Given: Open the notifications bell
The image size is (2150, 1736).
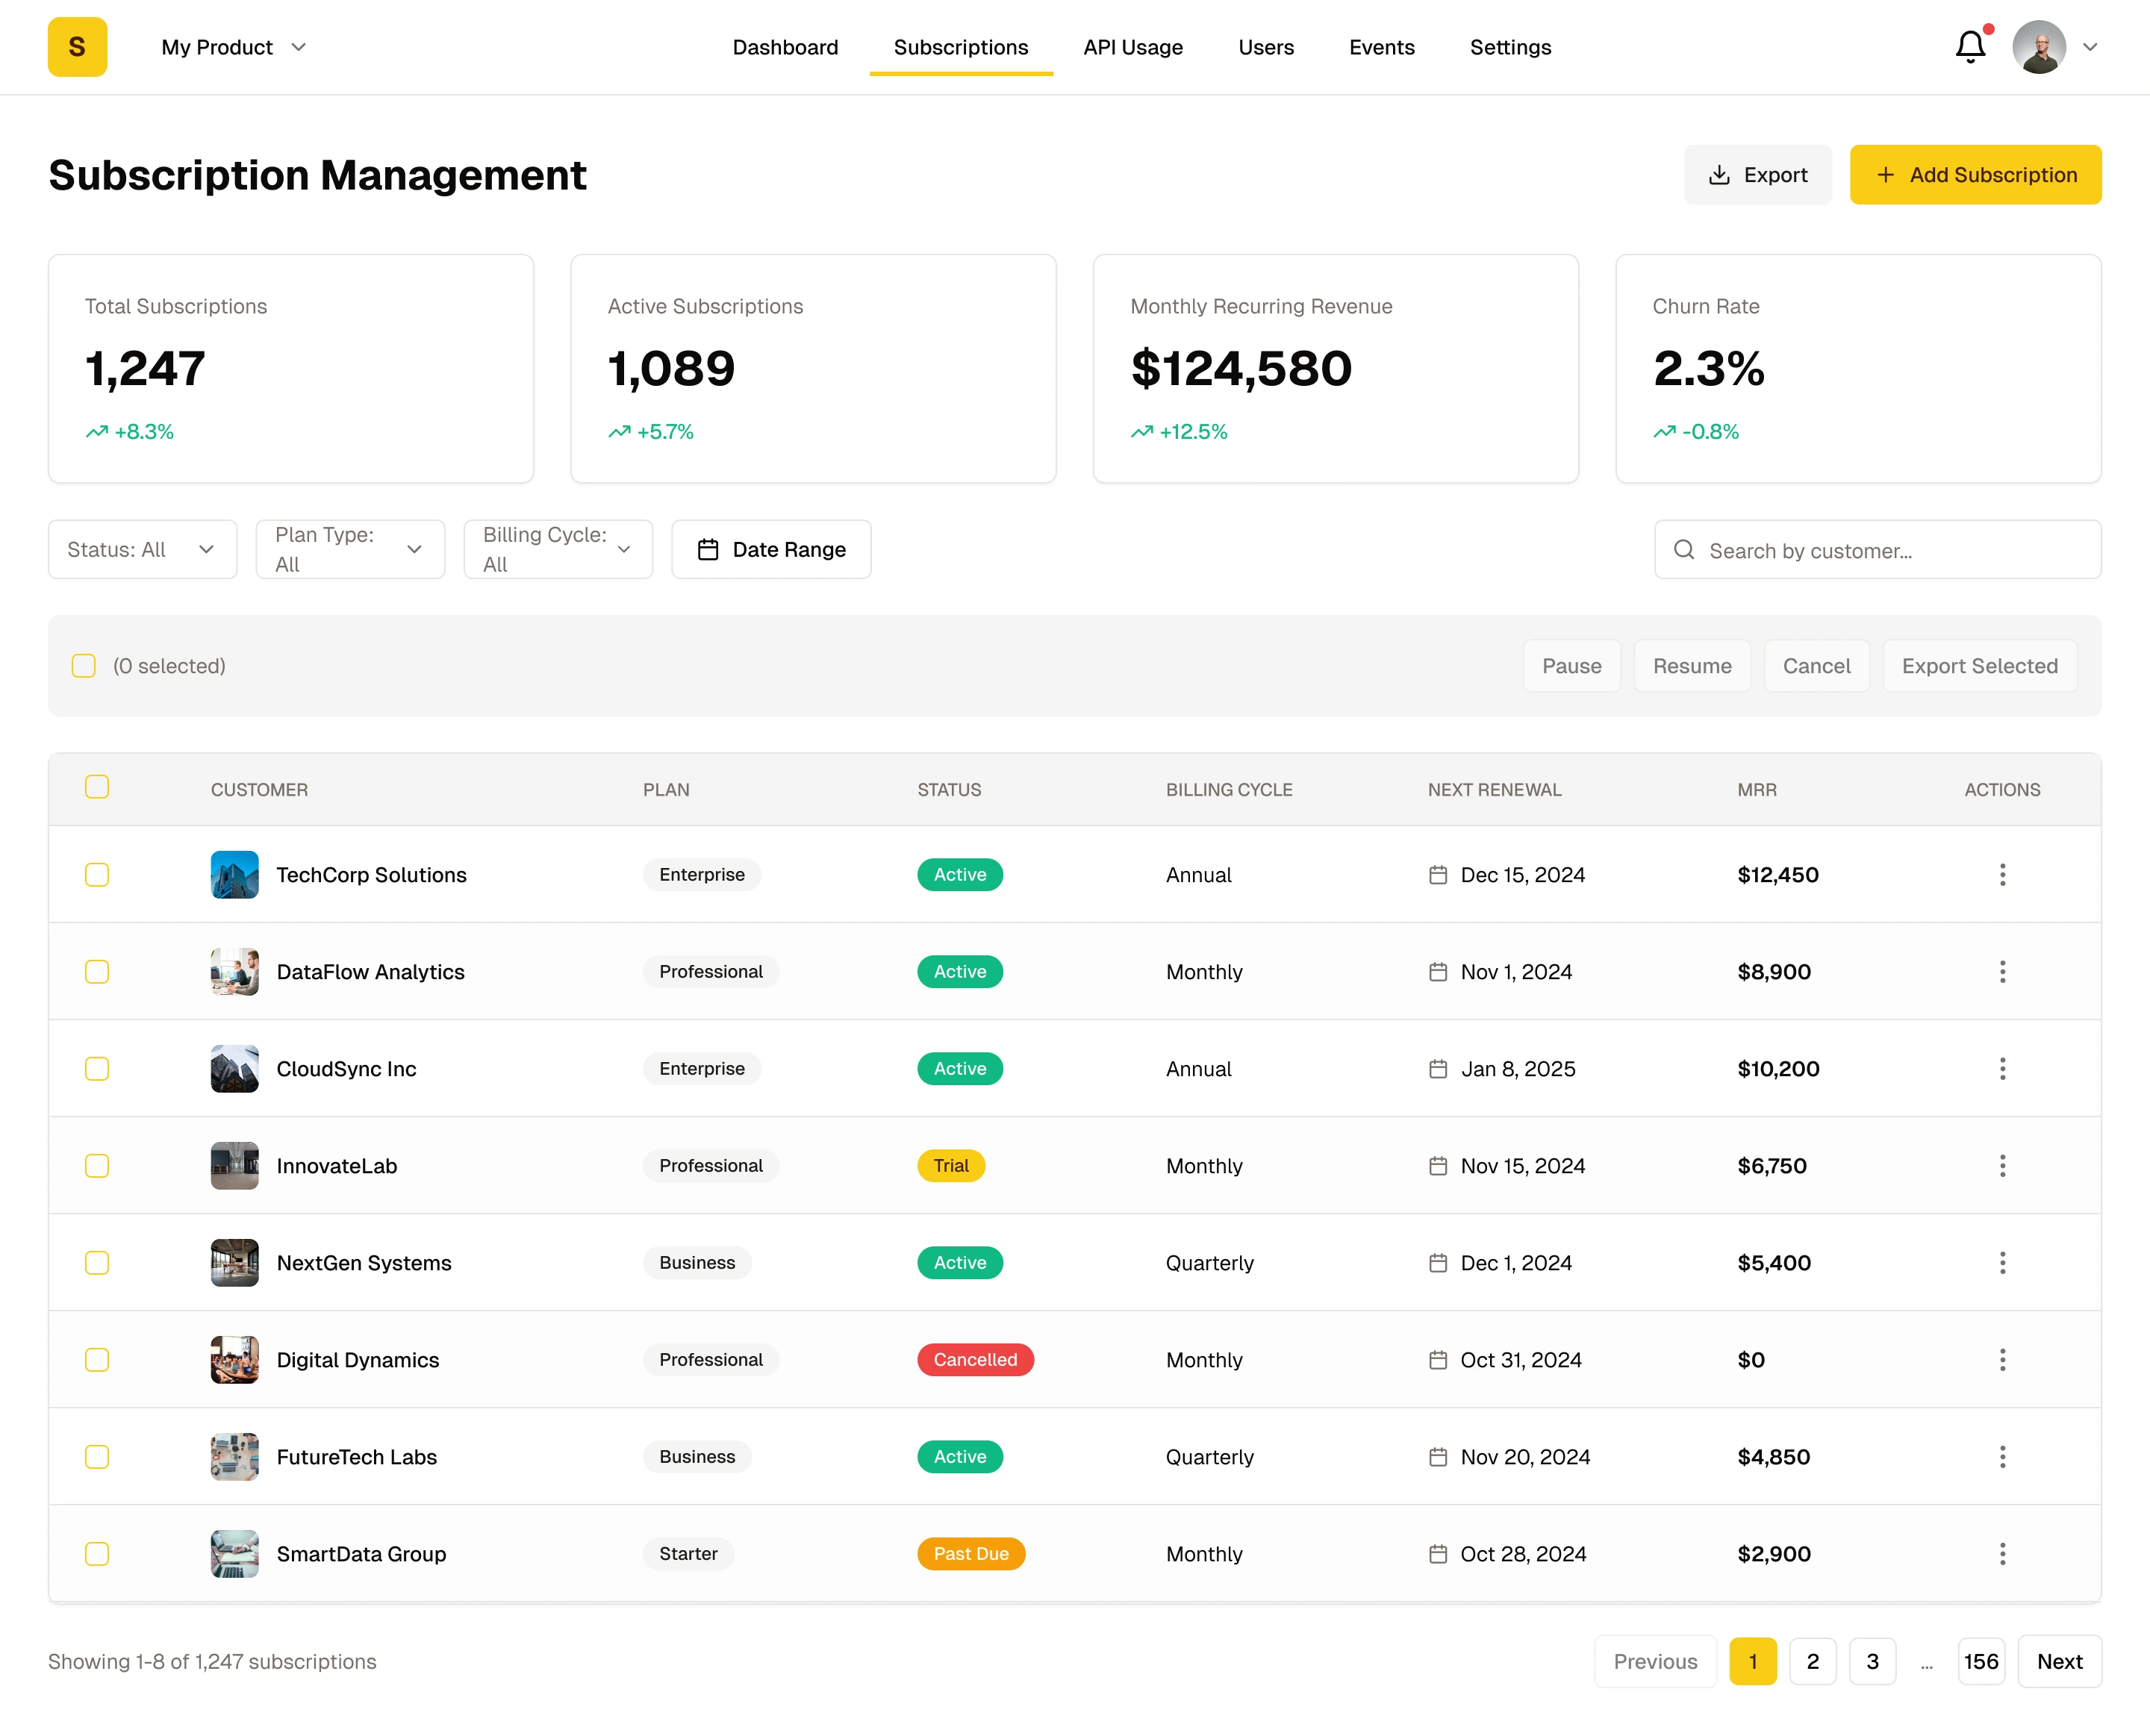Looking at the screenshot, I should click(x=1969, y=47).
